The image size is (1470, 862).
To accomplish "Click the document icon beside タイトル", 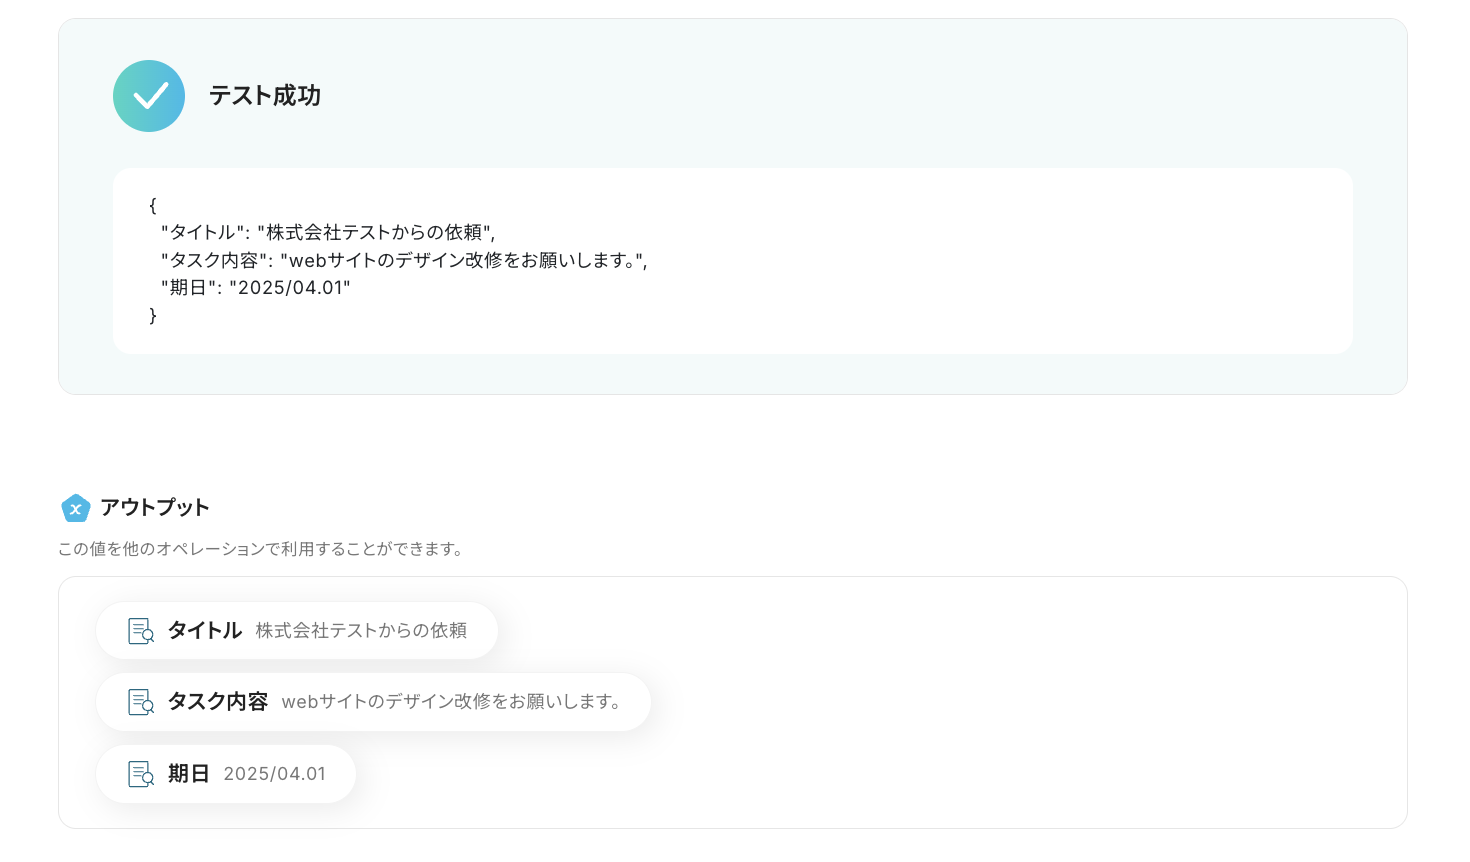I will (141, 631).
